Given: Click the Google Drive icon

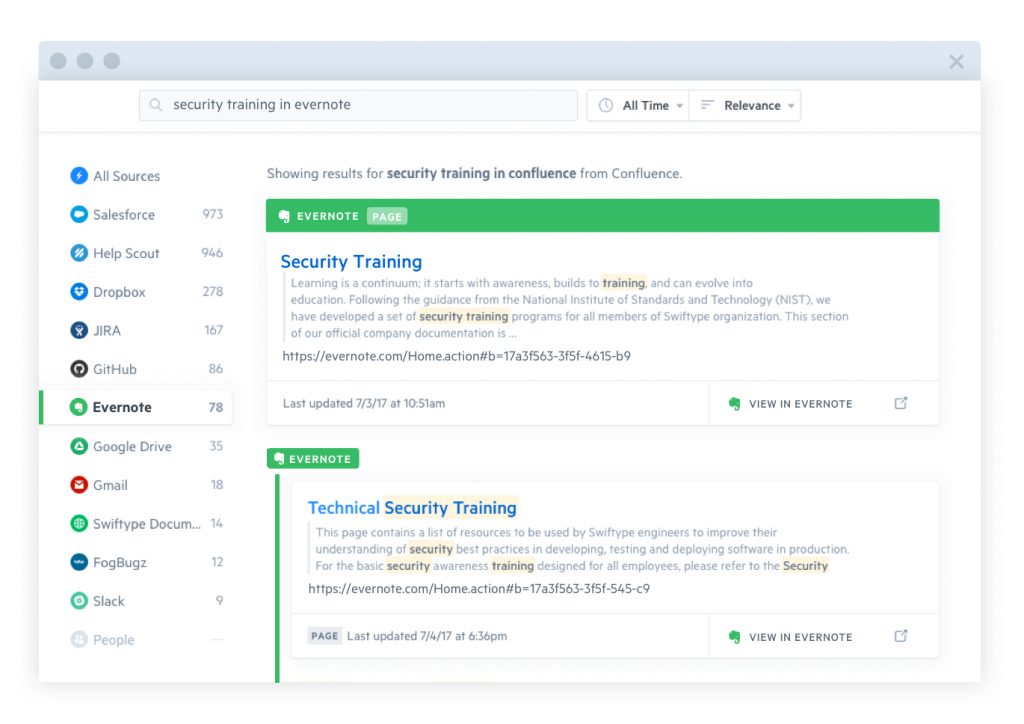Looking at the screenshot, I should point(79,447).
